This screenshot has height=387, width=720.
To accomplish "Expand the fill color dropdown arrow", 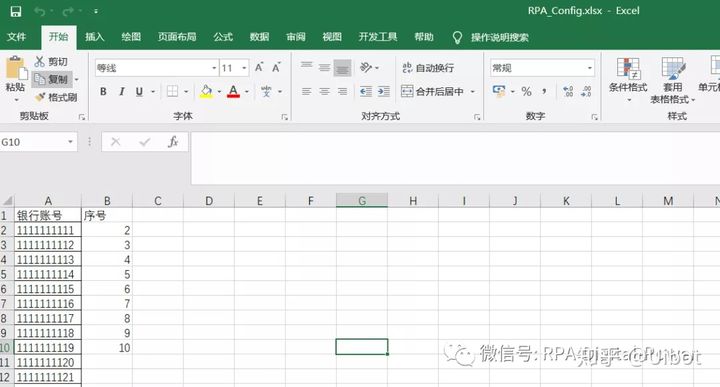I will [219, 92].
